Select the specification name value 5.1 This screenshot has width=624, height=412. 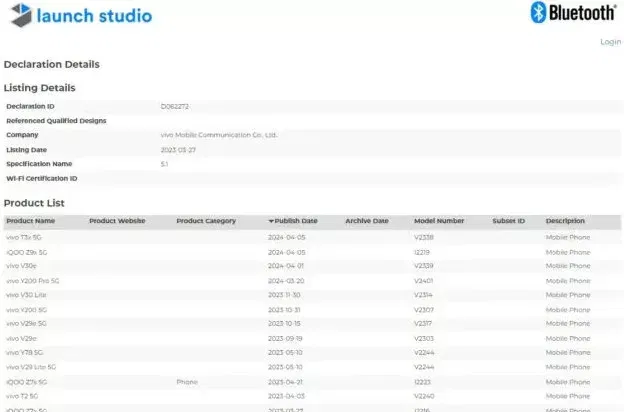pyautogui.click(x=164, y=164)
